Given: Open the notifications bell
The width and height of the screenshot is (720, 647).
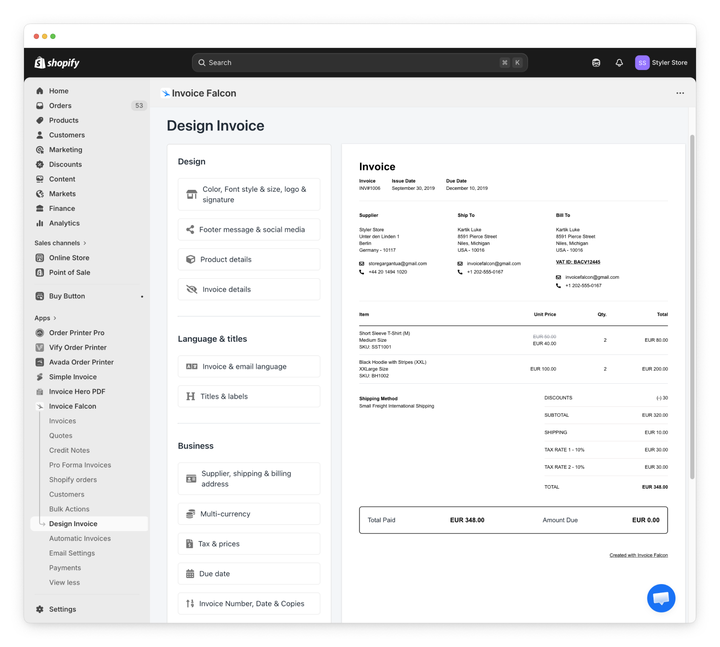Looking at the screenshot, I should (619, 63).
